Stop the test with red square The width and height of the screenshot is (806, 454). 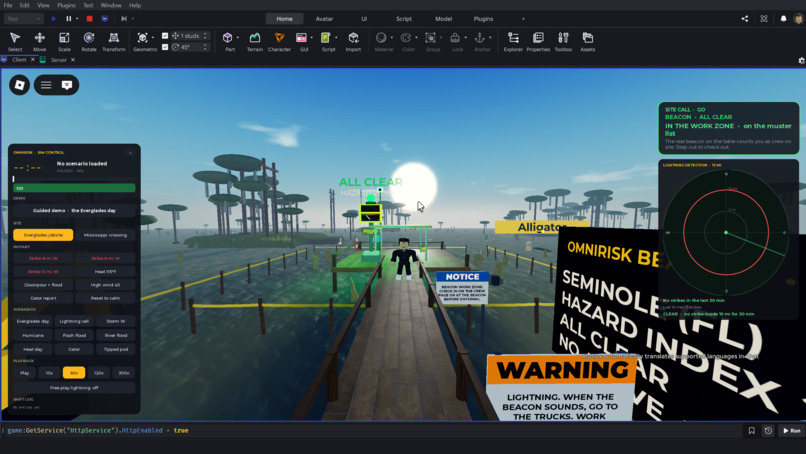89,19
